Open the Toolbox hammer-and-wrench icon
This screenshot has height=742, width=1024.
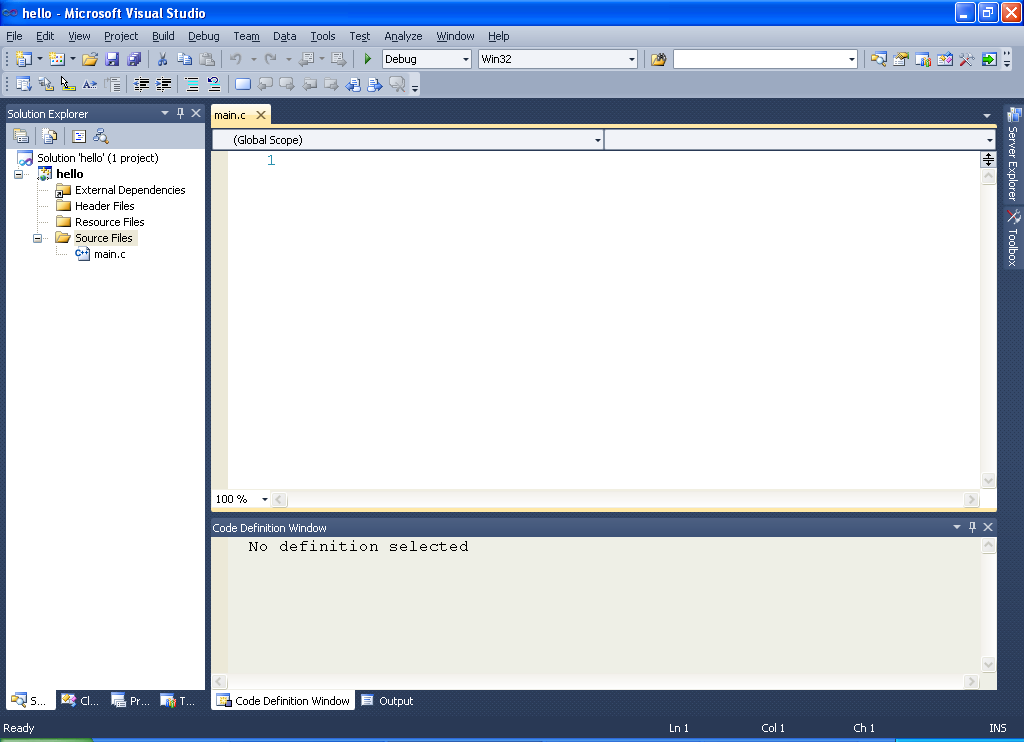(x=967, y=59)
